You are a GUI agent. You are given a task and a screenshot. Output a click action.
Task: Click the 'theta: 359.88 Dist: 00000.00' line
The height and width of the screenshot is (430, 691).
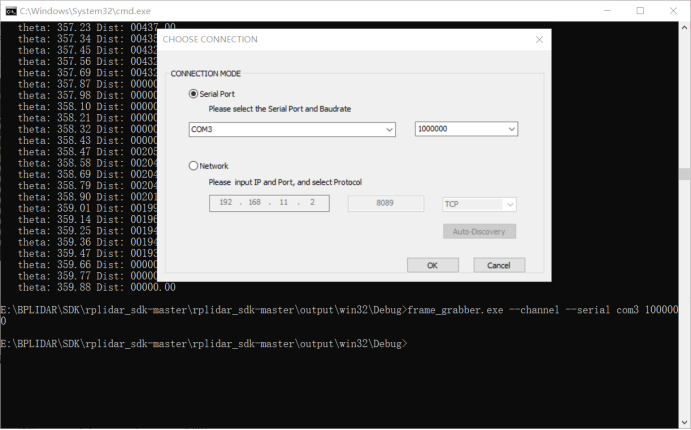coord(97,287)
